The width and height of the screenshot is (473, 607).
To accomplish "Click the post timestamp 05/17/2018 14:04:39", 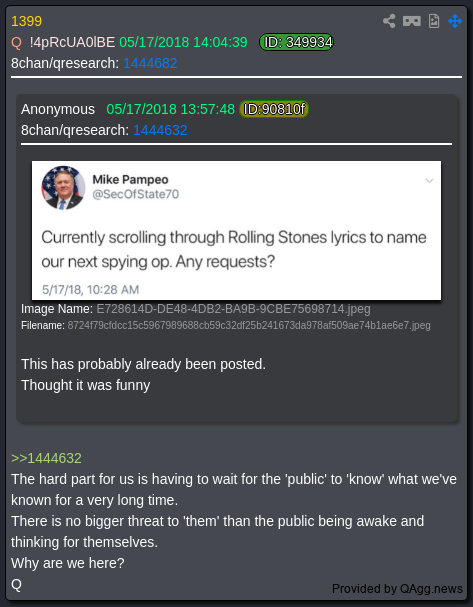I will (x=183, y=42).
